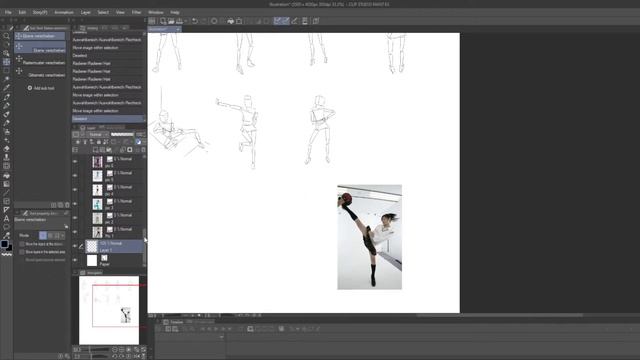The height and width of the screenshot is (360, 640).
Task: Click the Redo arrow icon
Action: (204, 21)
